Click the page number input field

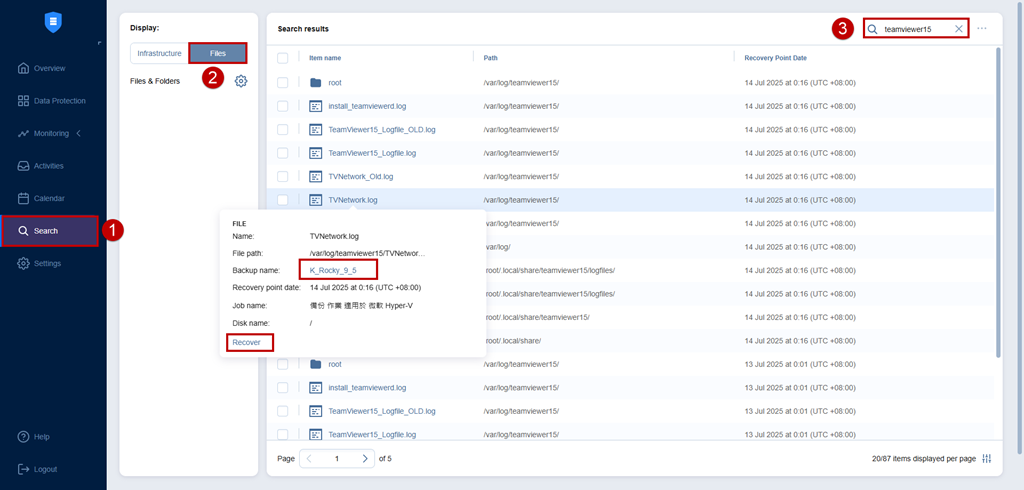point(337,459)
